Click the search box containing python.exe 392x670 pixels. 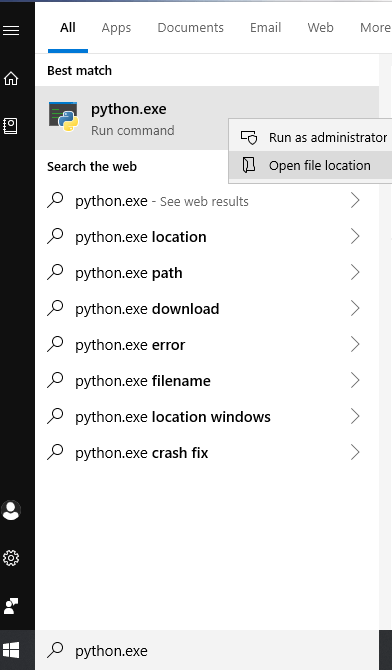tap(207, 650)
